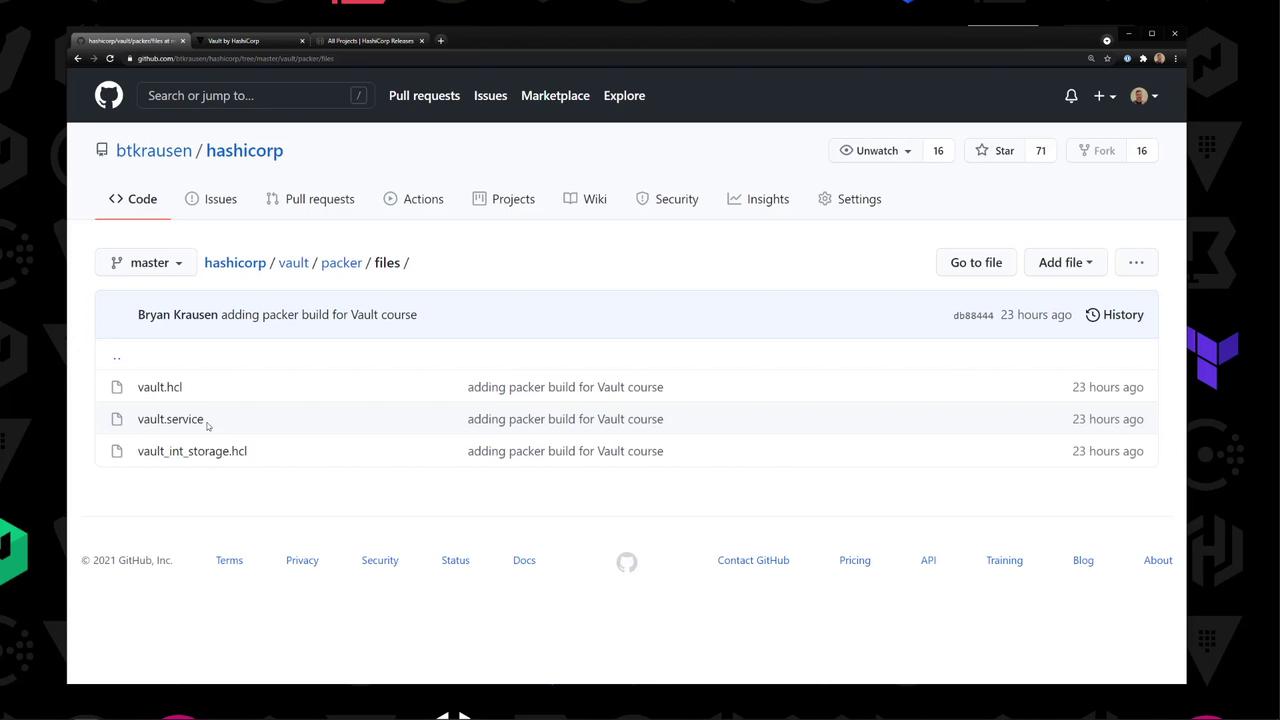This screenshot has height=720, width=1280.
Task: Open the Add file dropdown
Action: (x=1065, y=262)
